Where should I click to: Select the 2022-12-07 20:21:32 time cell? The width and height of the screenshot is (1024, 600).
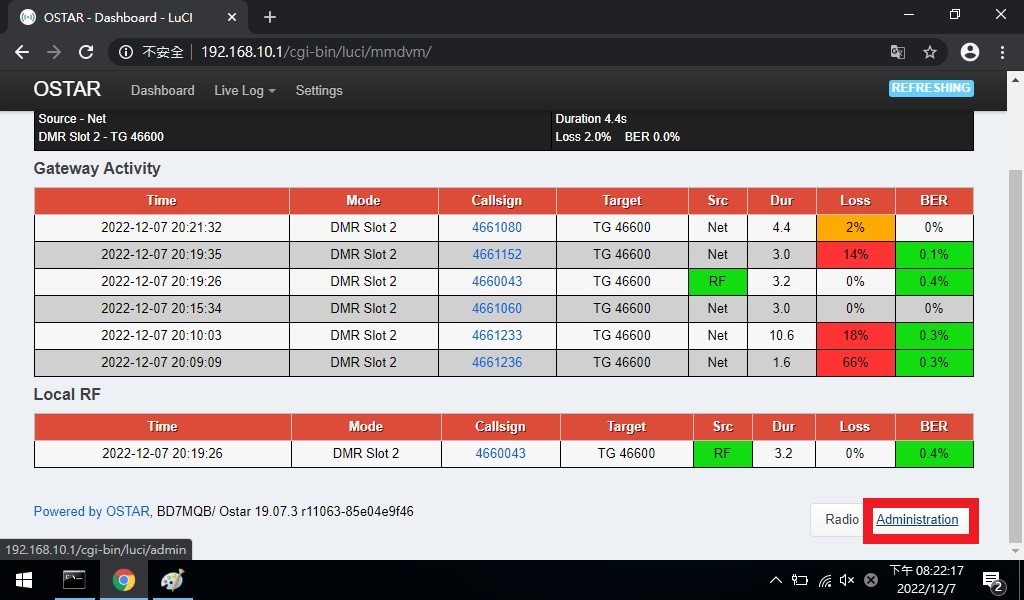(161, 227)
